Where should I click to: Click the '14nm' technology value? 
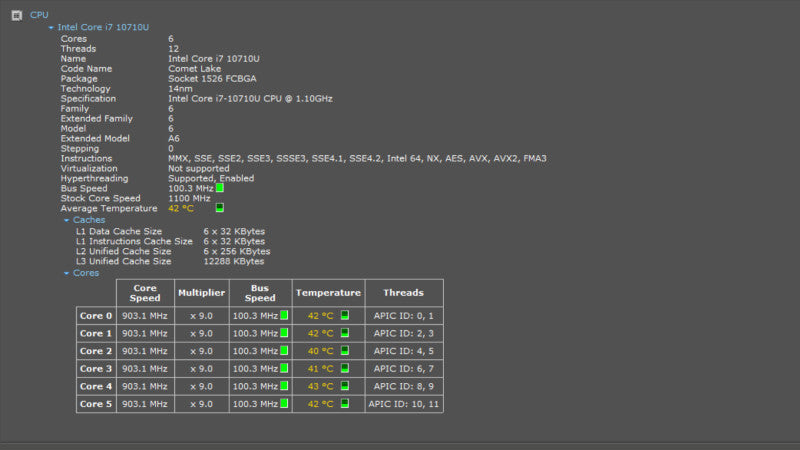pos(180,88)
